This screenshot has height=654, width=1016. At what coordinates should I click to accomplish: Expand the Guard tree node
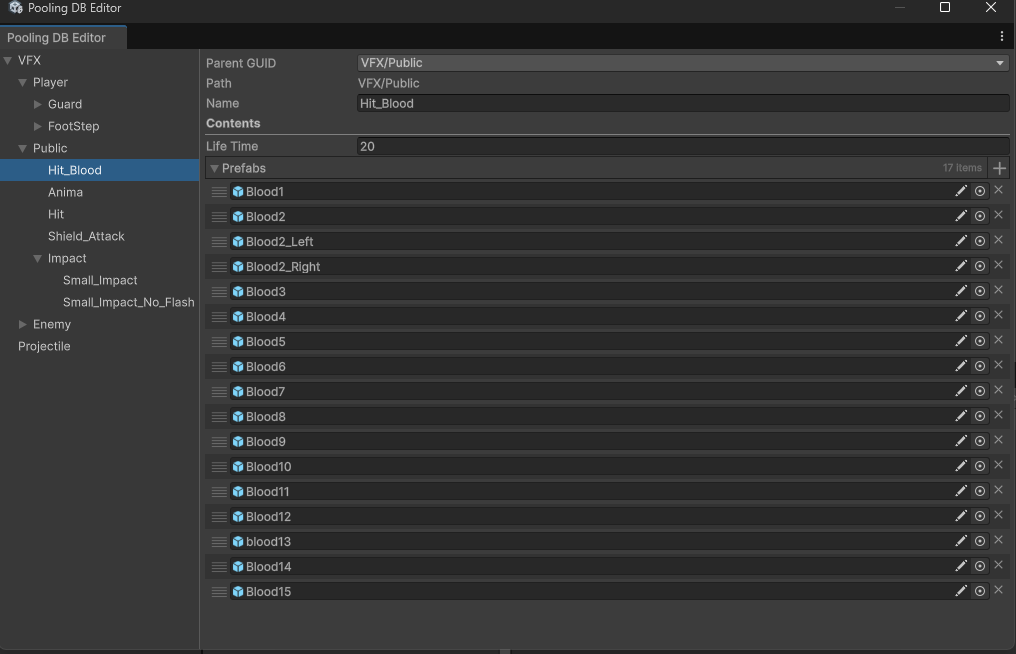tap(38, 104)
